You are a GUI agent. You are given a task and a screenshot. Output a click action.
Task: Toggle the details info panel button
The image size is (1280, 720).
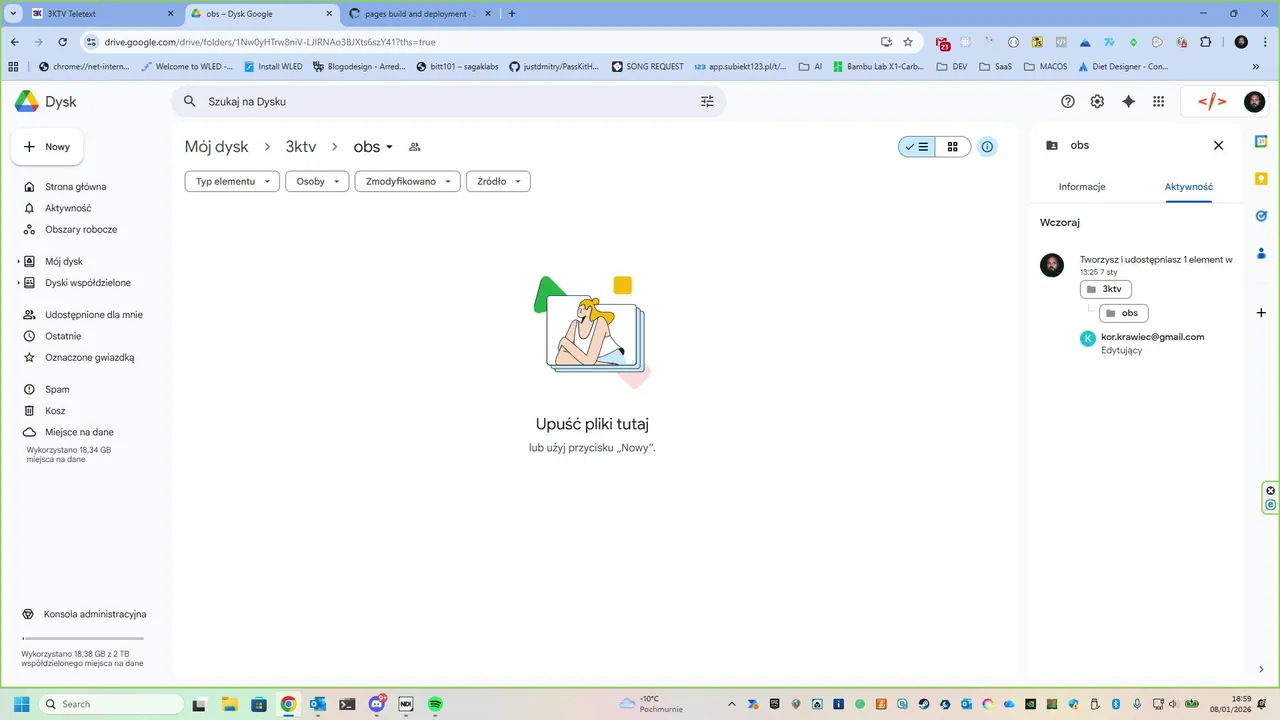click(x=987, y=147)
